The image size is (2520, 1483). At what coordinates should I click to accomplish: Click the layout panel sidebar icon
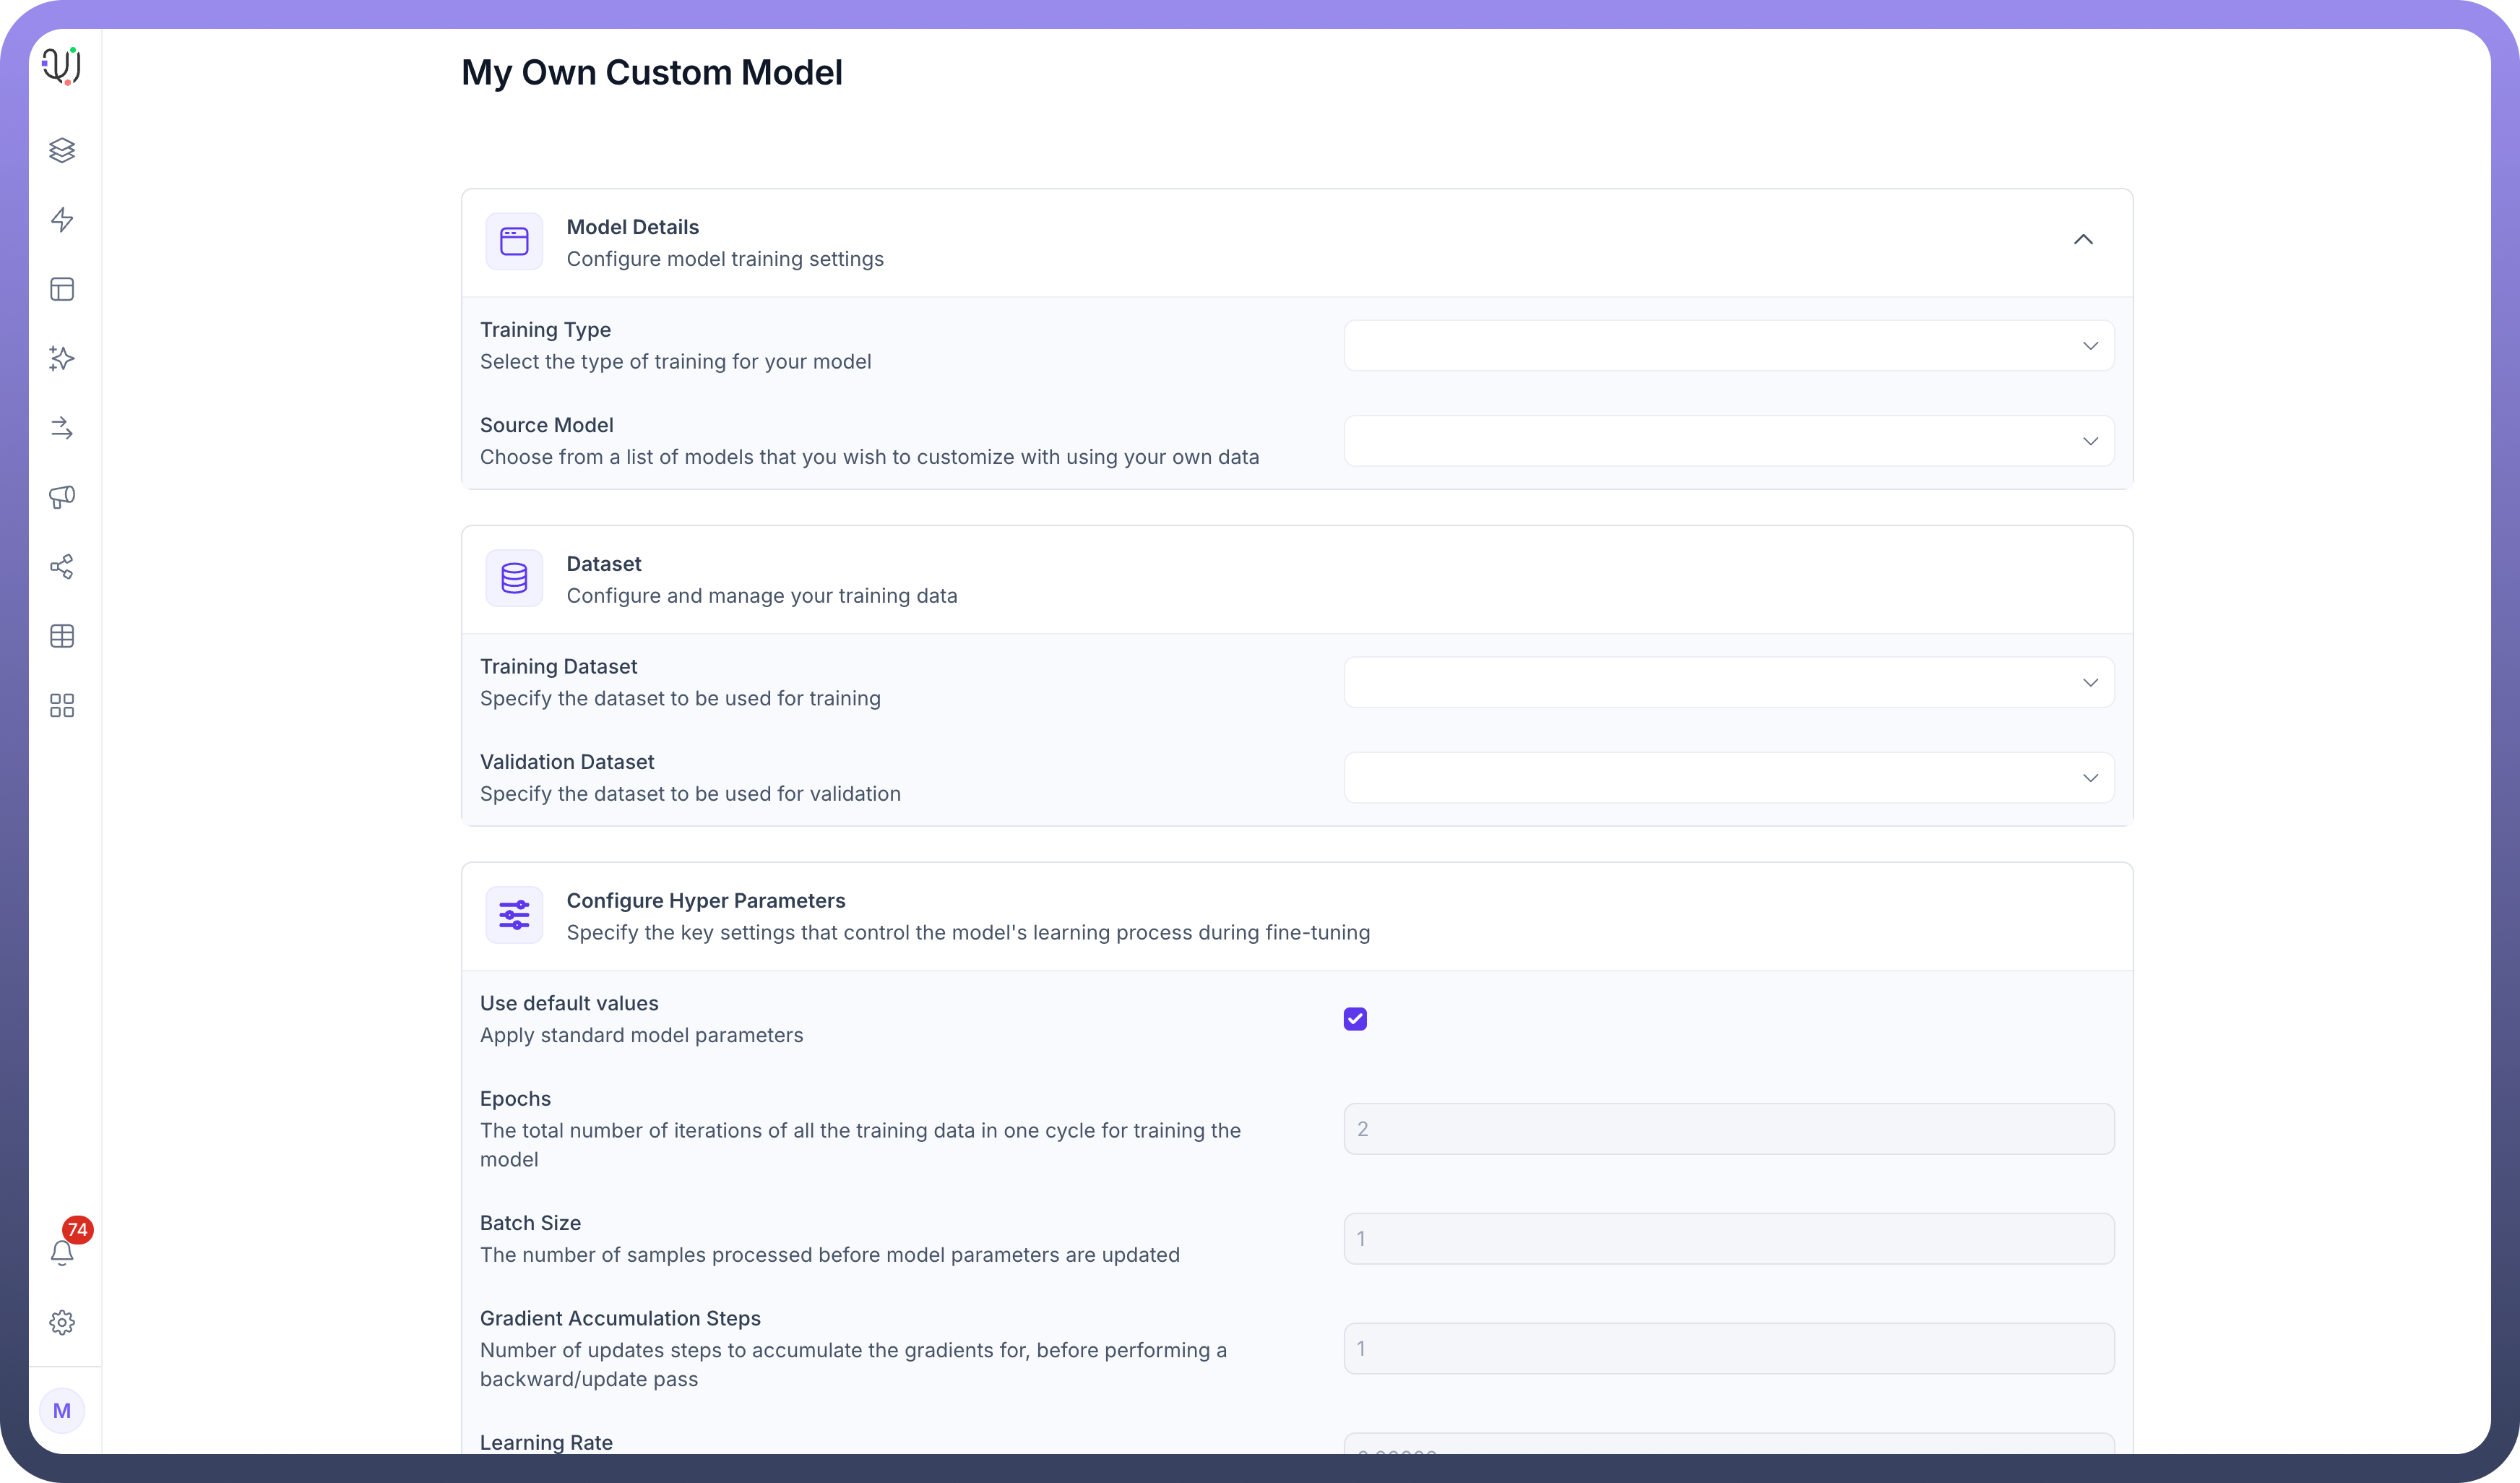click(62, 290)
